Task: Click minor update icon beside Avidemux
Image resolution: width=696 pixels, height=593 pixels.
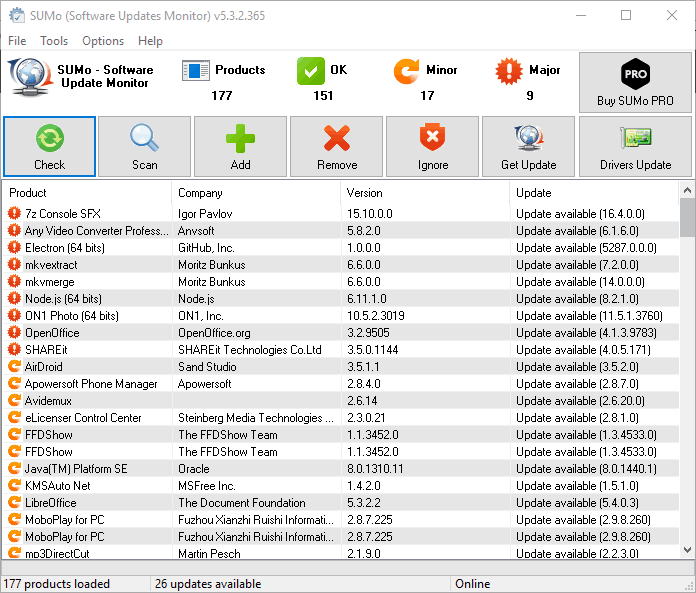Action: (x=14, y=400)
